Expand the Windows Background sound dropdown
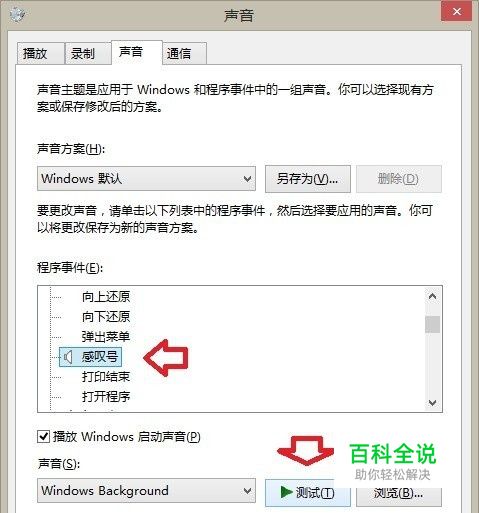This screenshot has height=513, width=479. pos(146,490)
